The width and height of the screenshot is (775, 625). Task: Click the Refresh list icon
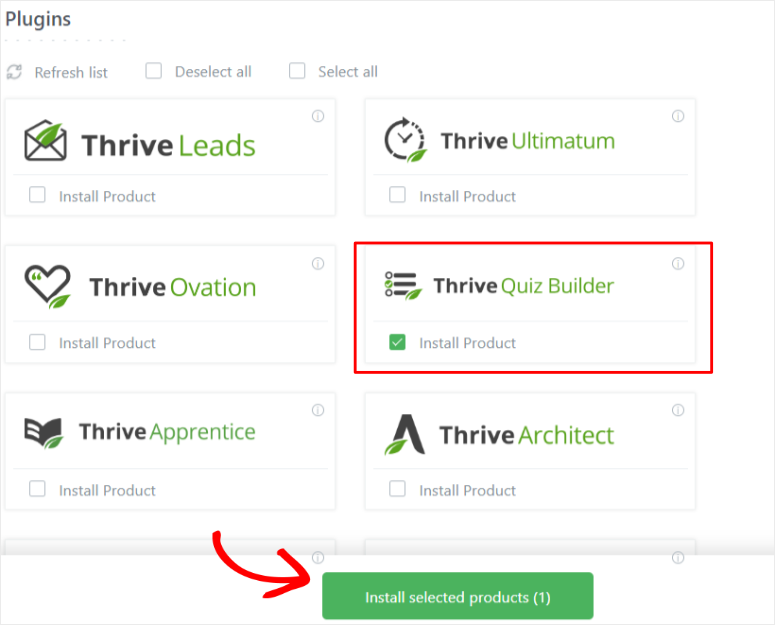[x=14, y=72]
